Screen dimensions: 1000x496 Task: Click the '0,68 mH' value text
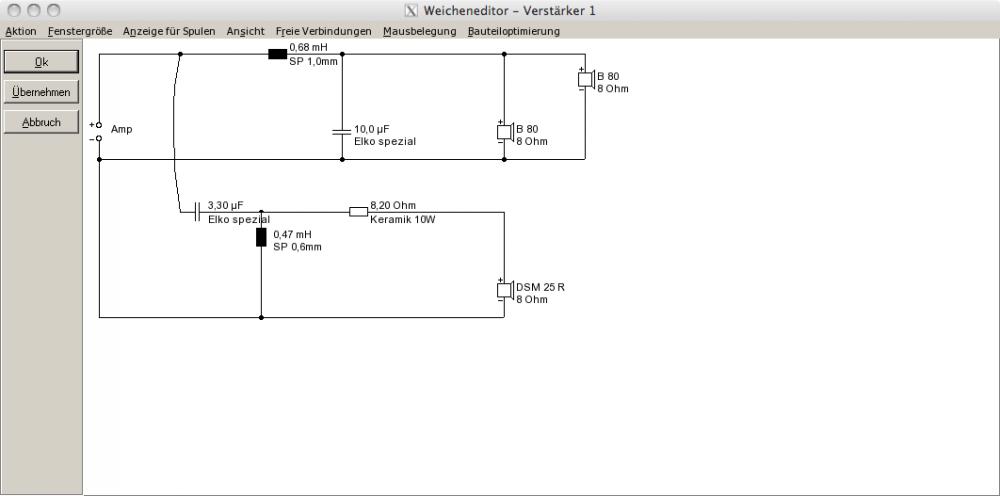tap(308, 47)
